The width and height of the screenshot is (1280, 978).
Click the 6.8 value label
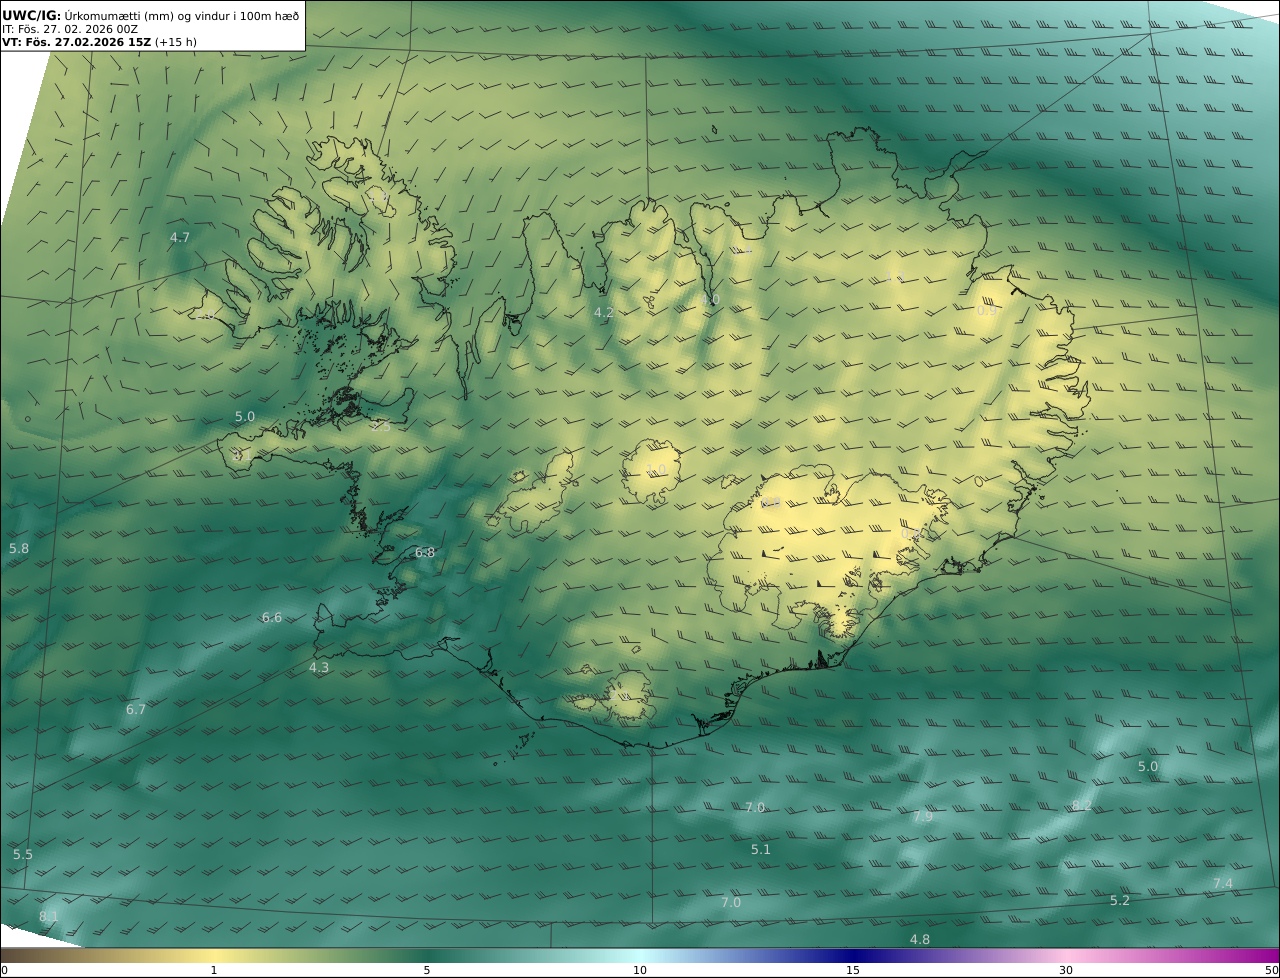click(x=425, y=553)
